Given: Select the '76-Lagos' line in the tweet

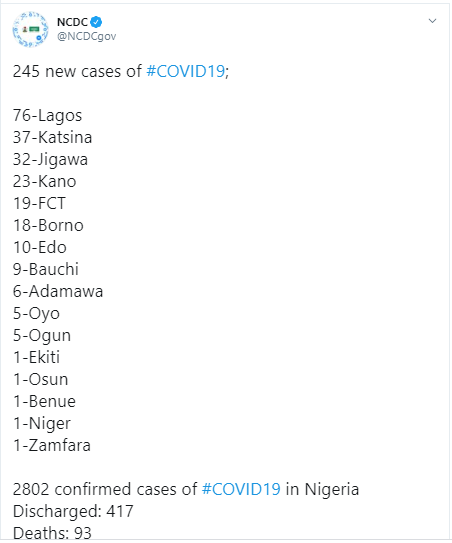Looking at the screenshot, I should [48, 116].
